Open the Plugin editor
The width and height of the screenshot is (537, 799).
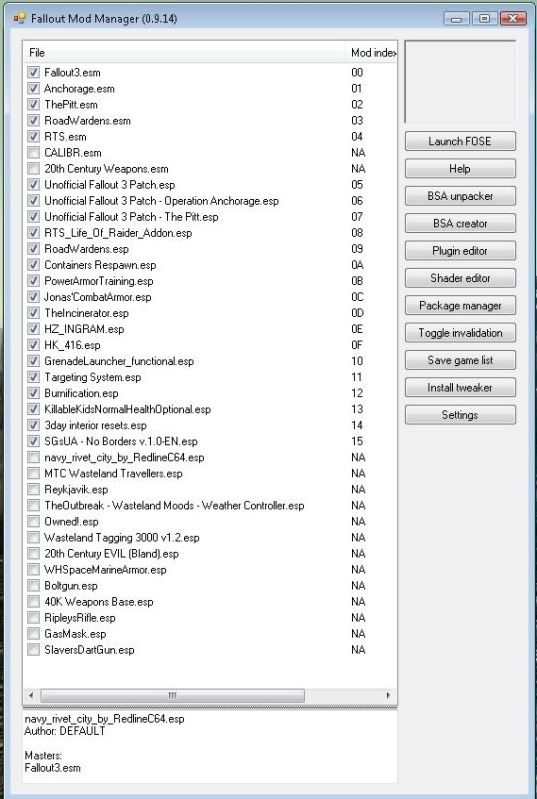click(460, 251)
